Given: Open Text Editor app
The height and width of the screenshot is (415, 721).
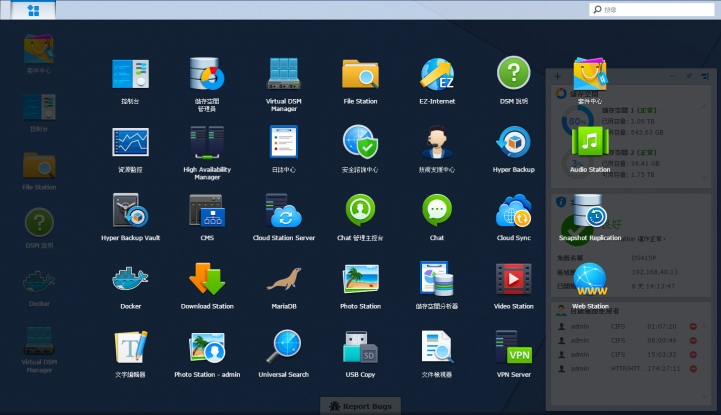Looking at the screenshot, I should click(131, 347).
